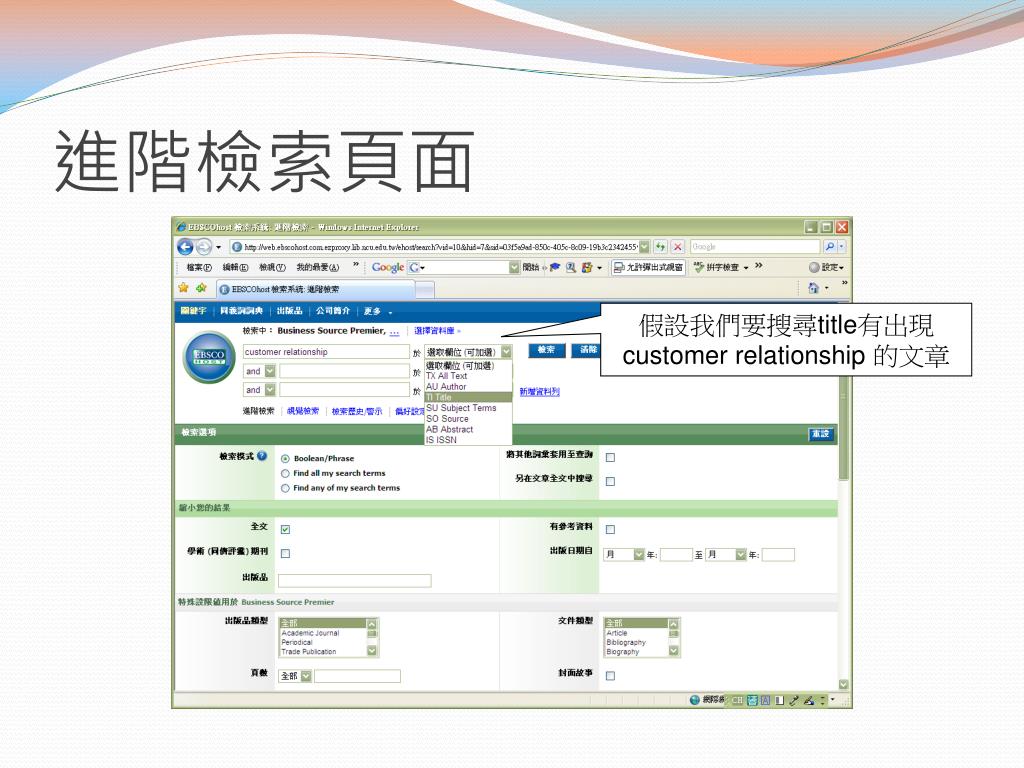Click the CH input language indicator

(x=737, y=700)
